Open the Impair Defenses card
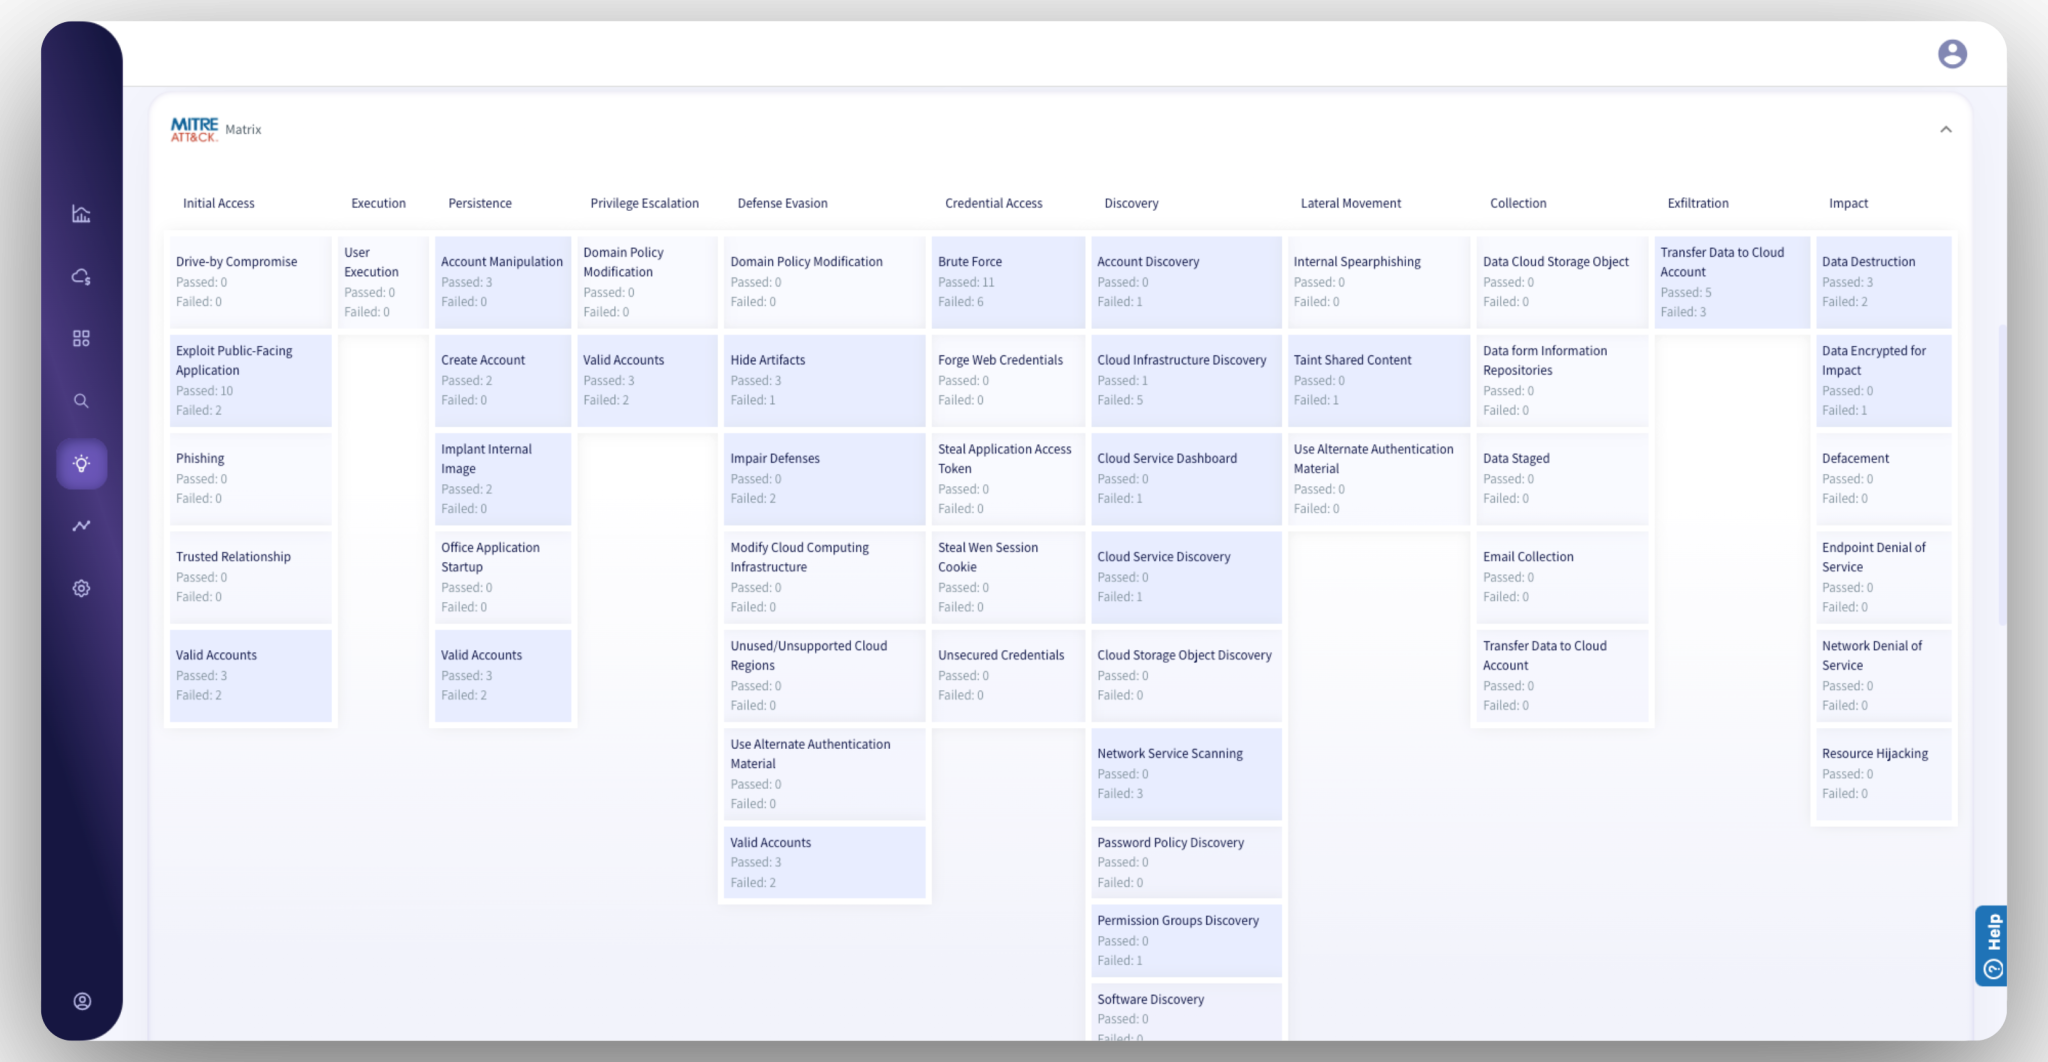2048x1062 pixels. [824, 478]
